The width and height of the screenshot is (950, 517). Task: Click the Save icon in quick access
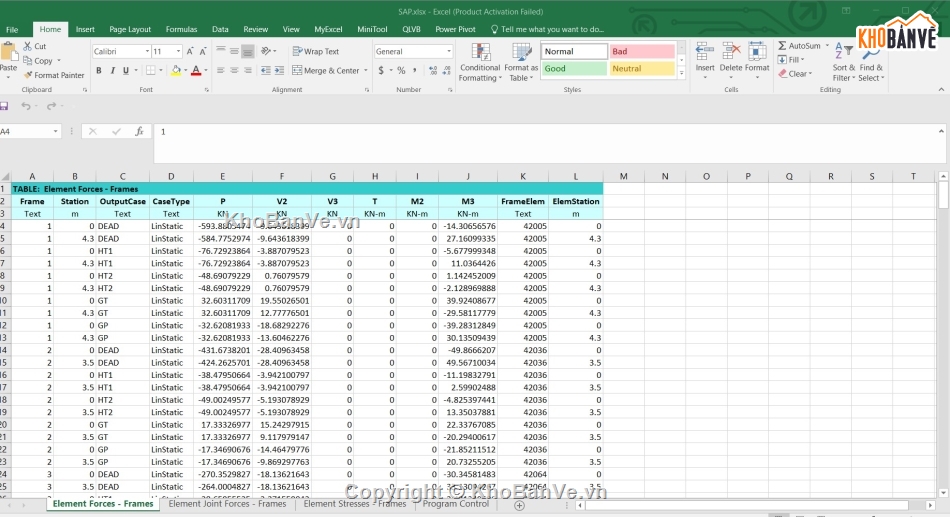tap(4, 106)
